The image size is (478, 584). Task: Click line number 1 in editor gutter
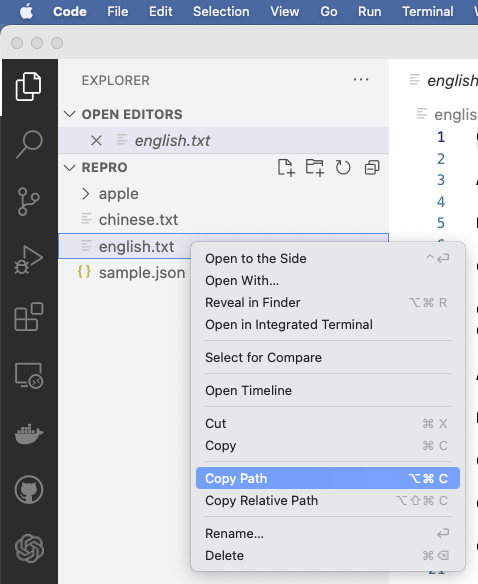click(441, 137)
